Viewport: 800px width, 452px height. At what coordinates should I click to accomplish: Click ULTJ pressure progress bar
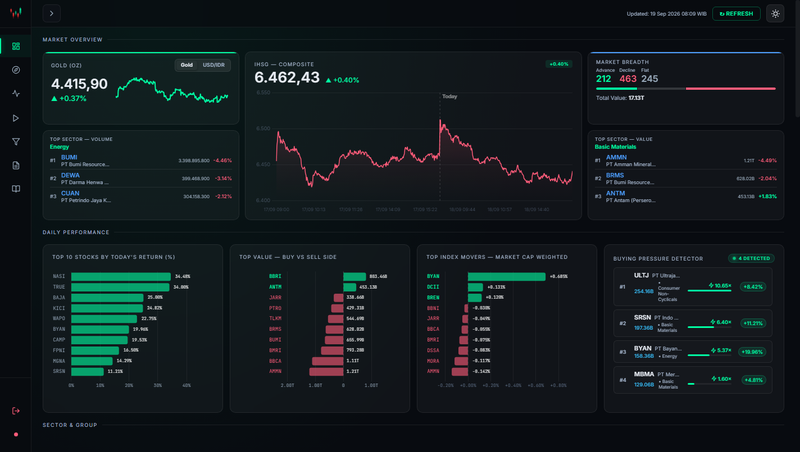pos(709,291)
